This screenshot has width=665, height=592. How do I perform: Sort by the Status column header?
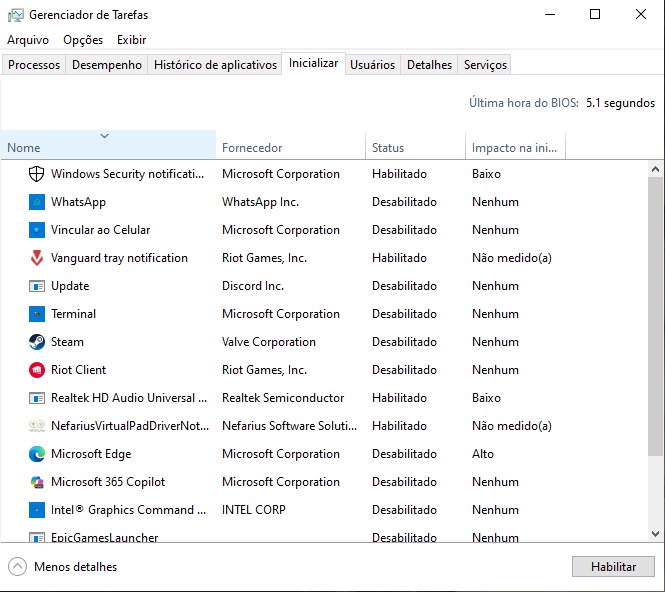(x=415, y=145)
